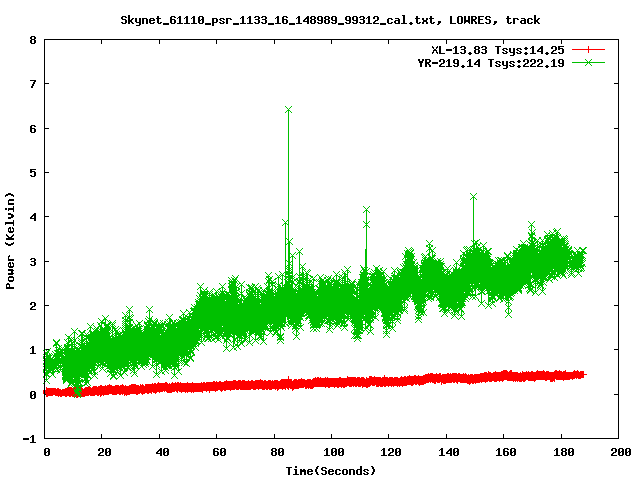Click the left start of the red trace
This screenshot has height=480, width=640.
click(48, 392)
